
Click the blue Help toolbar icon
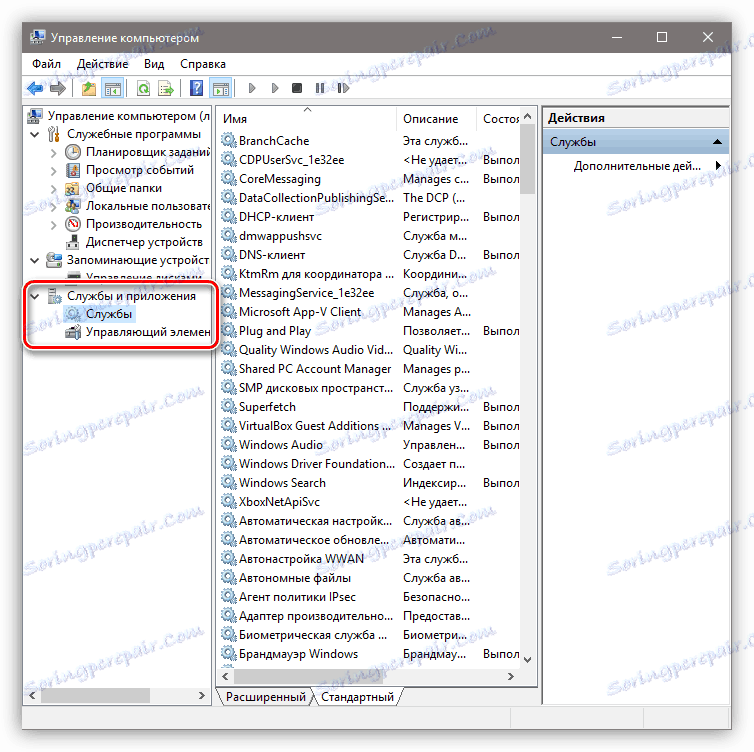point(197,88)
